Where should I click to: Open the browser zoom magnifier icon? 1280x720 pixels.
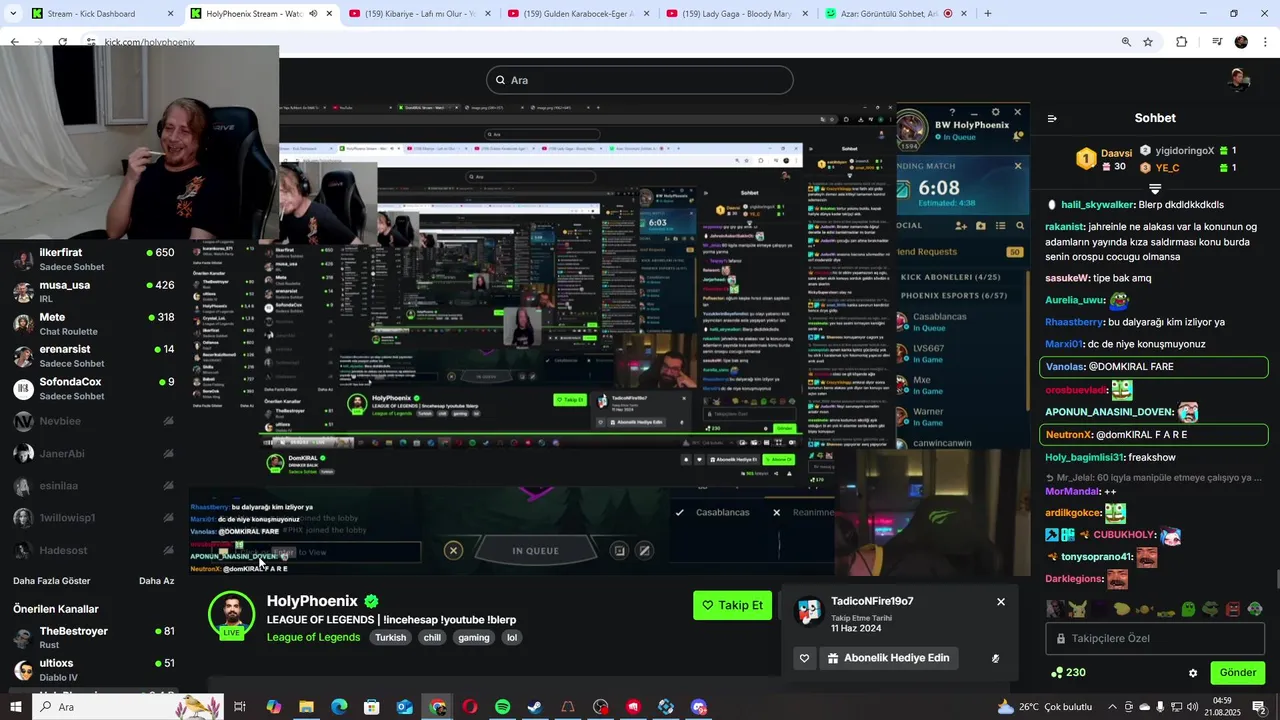tap(1126, 42)
